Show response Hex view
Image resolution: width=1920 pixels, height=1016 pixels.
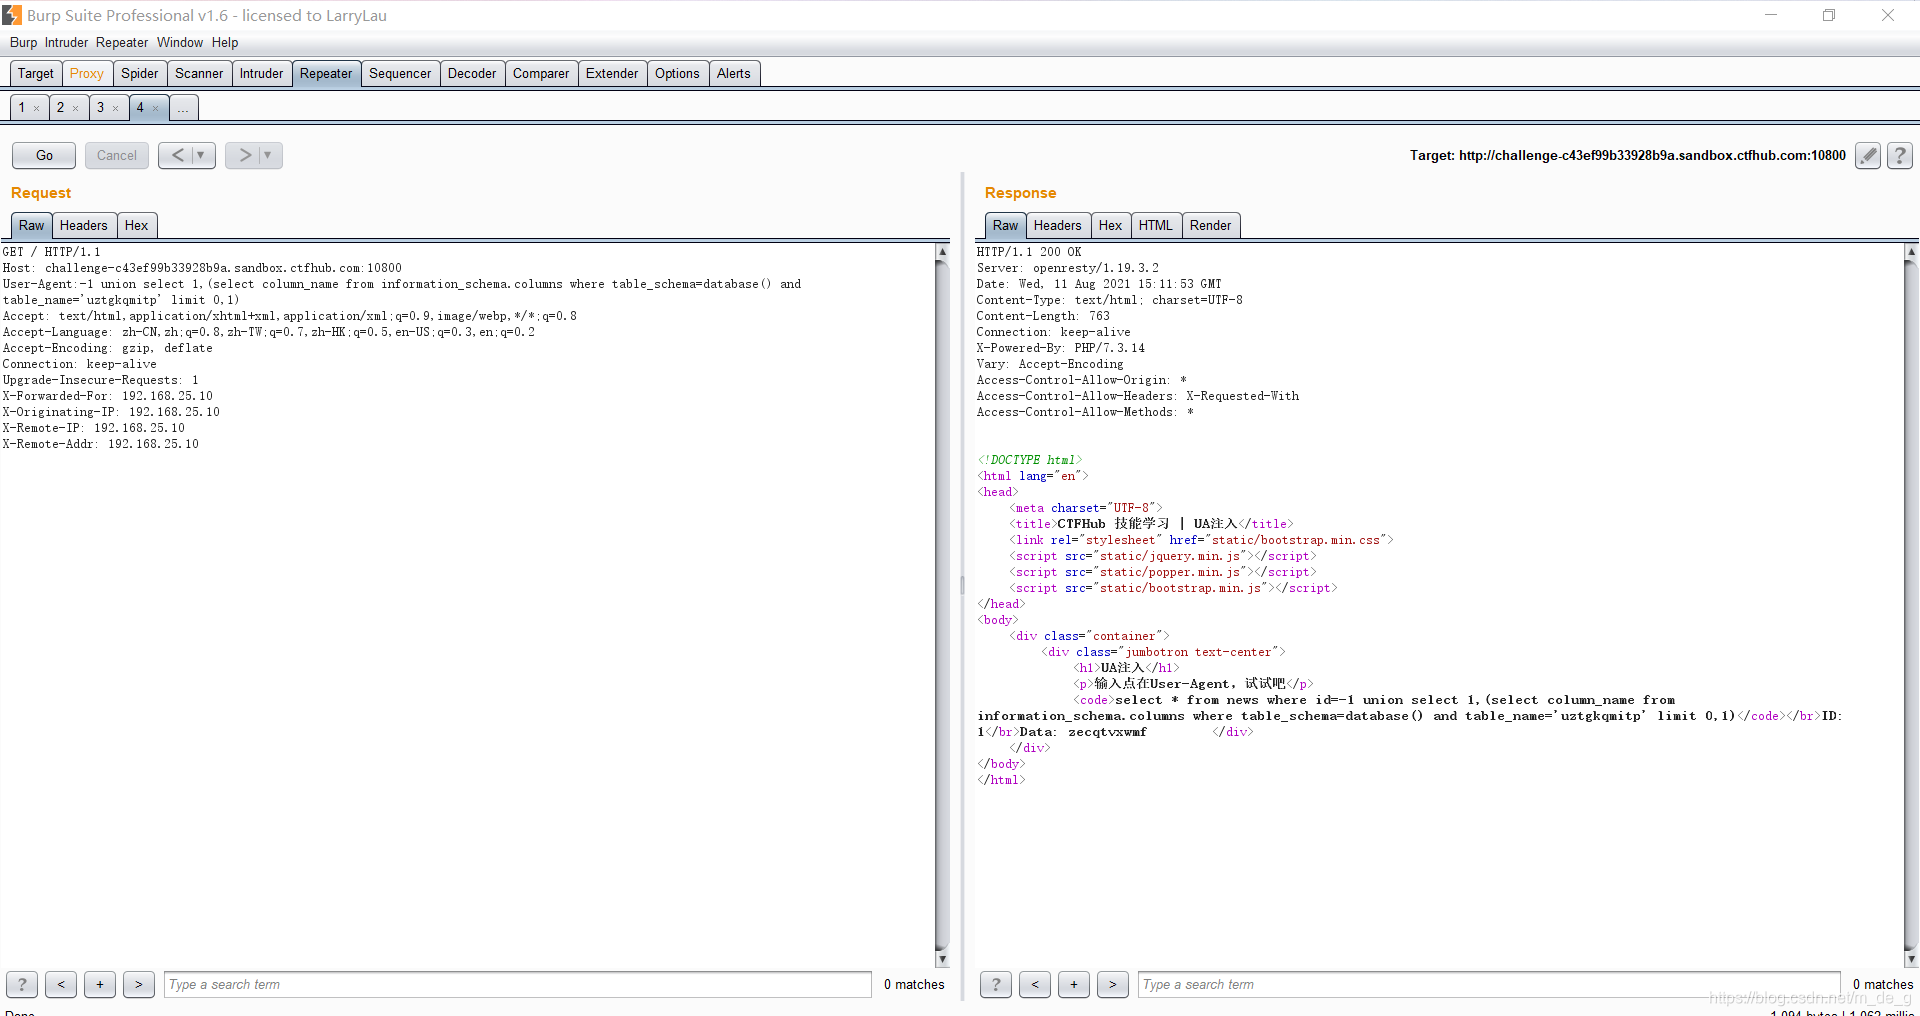[1111, 225]
